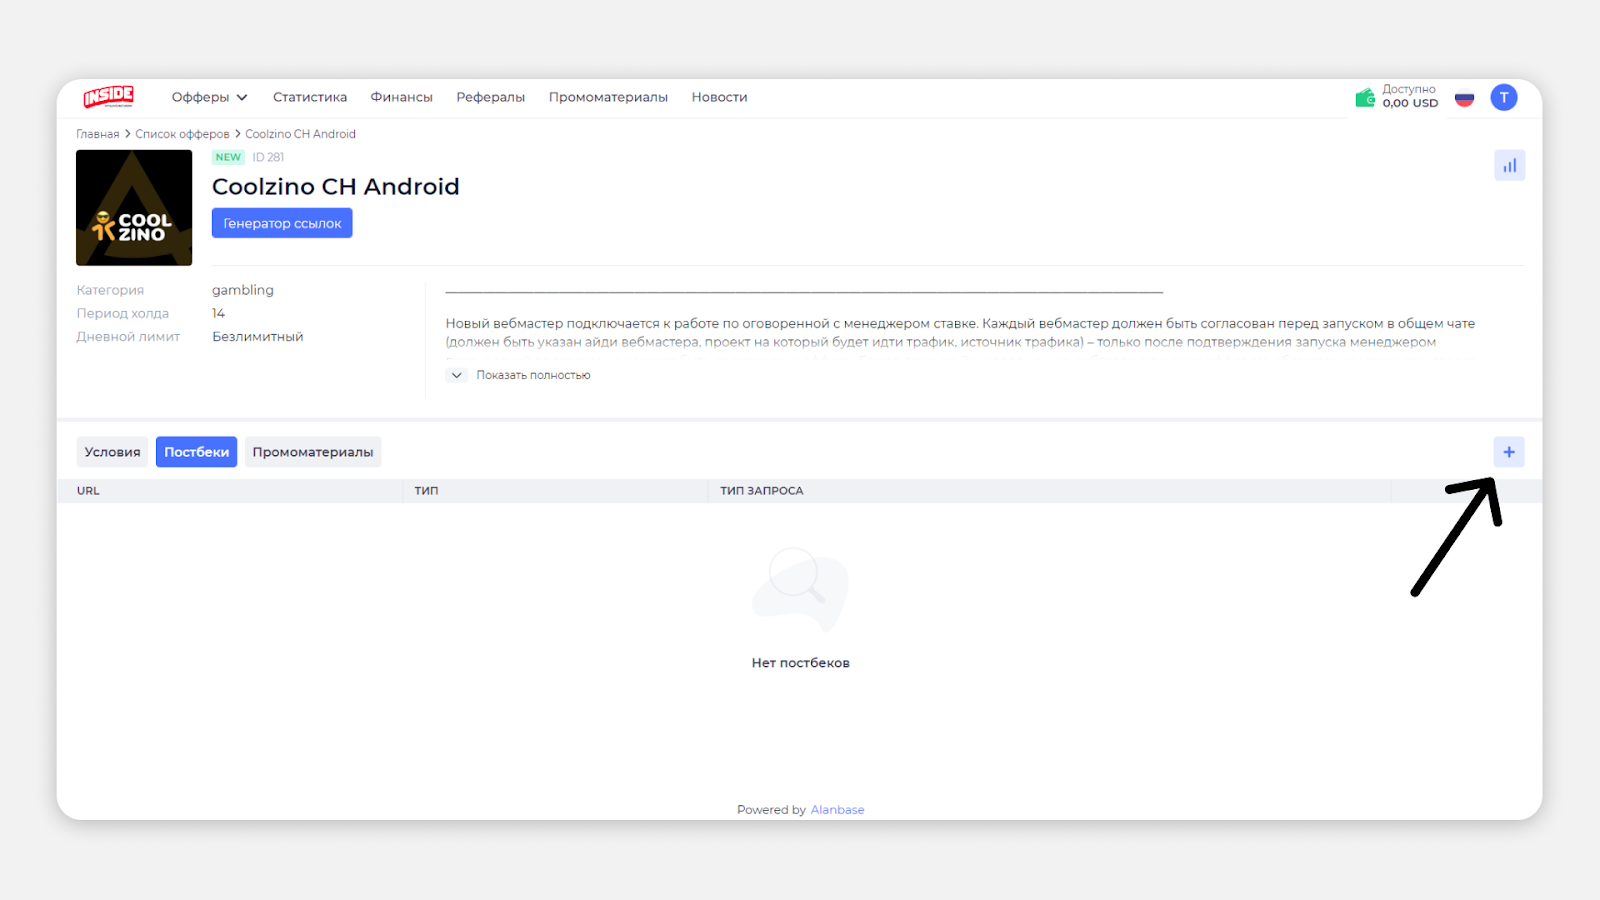Go to Список офферов breadcrumb
1600x900 pixels.
click(x=182, y=134)
